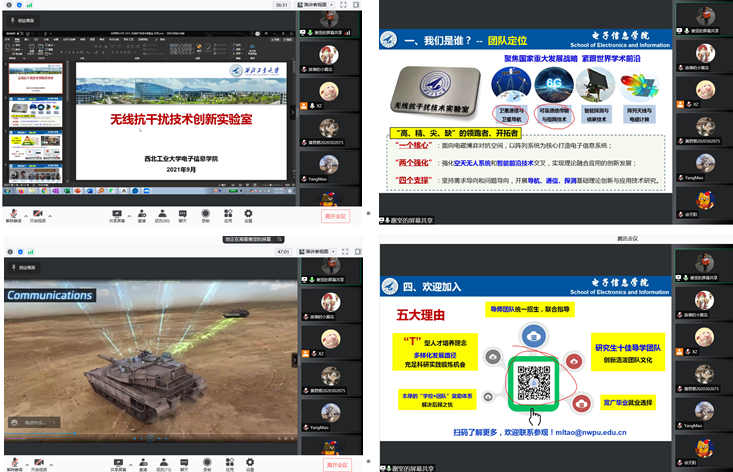Click 离开会议 button in bottom-left meeting window
Viewport: 733px width, 472px height.
337,464
